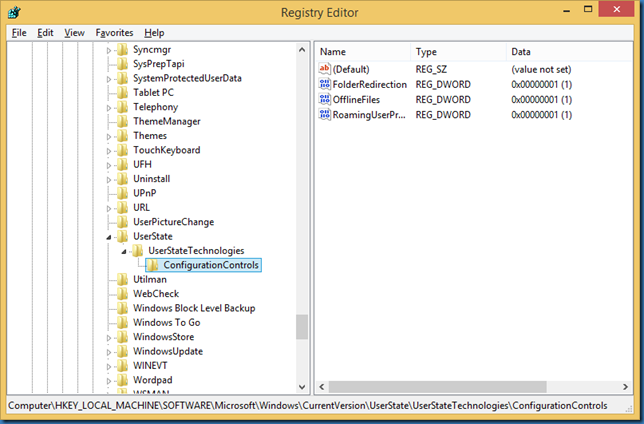
Task: Select the Wordpad key
Action: tap(153, 380)
